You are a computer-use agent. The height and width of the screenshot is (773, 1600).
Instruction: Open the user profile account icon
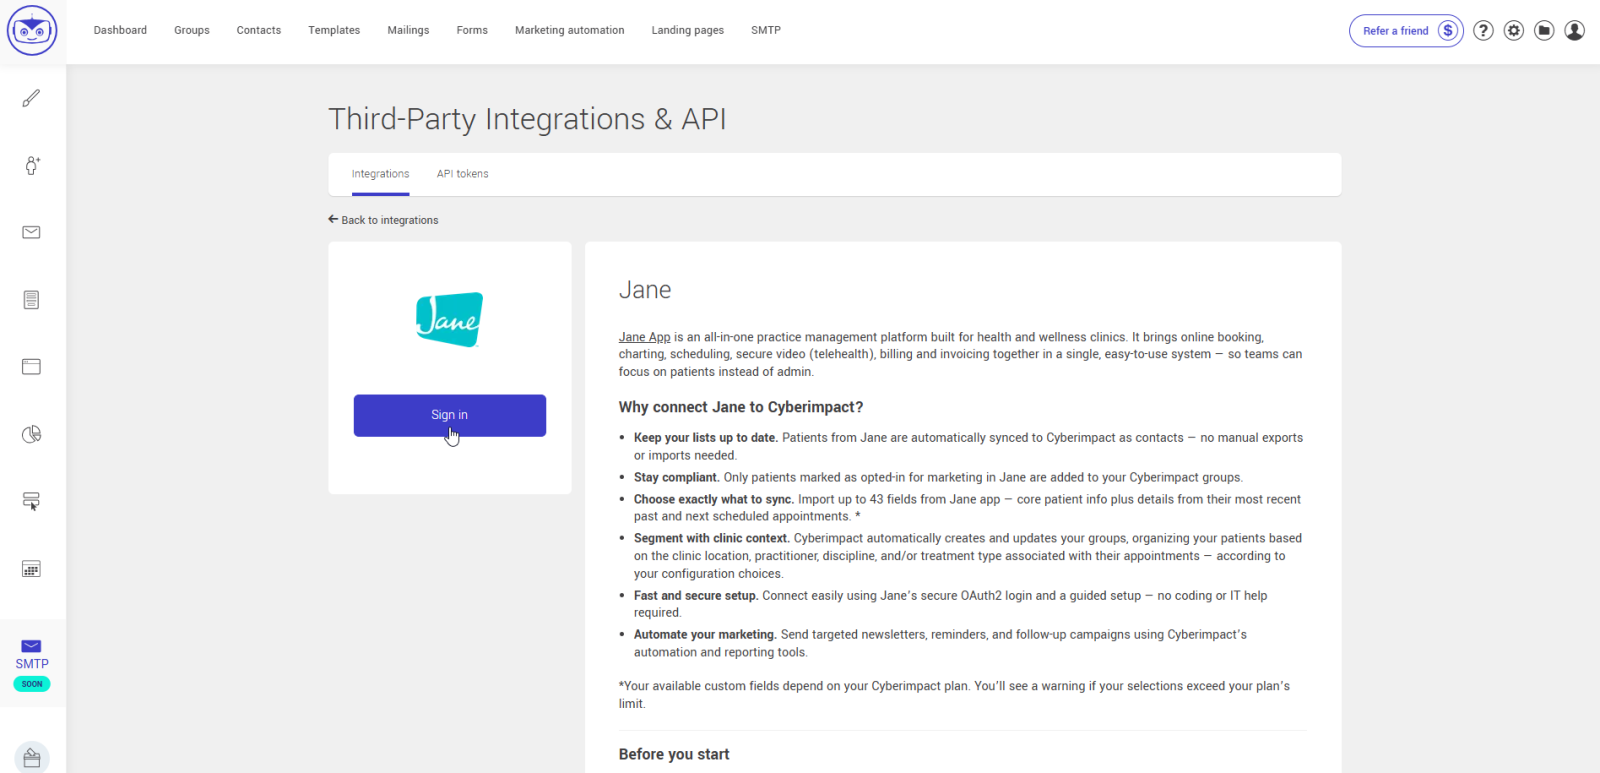pyautogui.click(x=1574, y=31)
